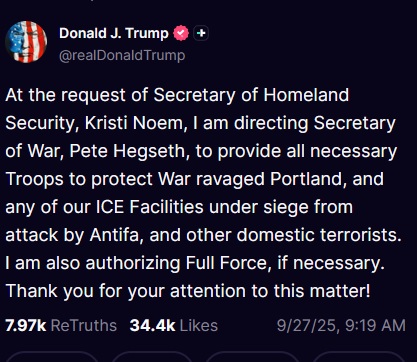Open the 9/27/25, 9:19 AM timestamp
Viewport: 417px width, 362px height.
[341, 325]
